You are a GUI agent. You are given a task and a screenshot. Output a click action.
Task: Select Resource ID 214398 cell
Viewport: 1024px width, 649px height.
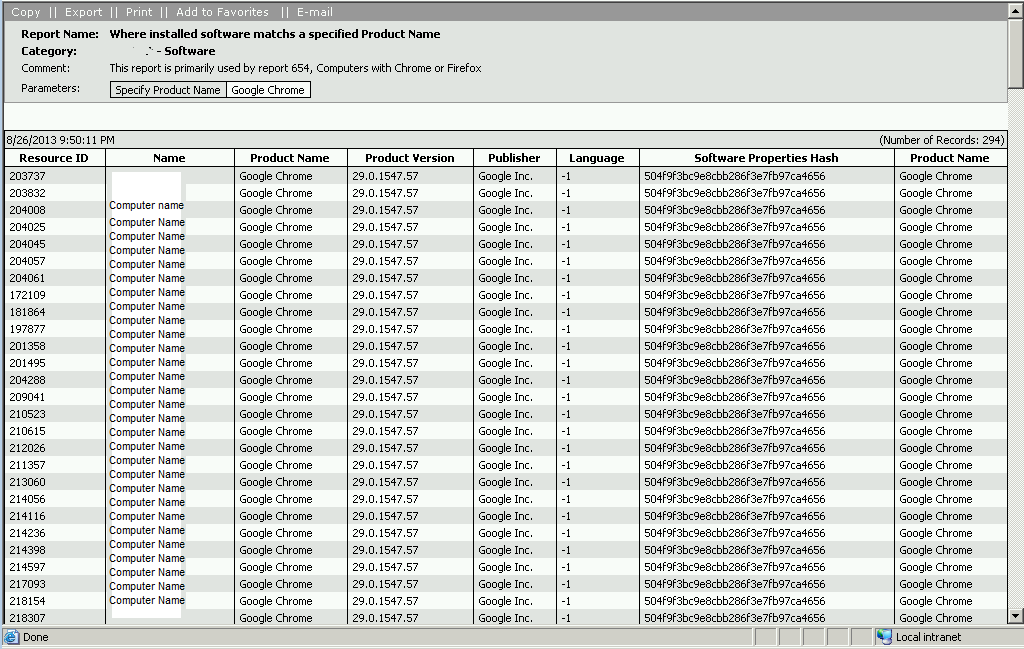pyautogui.click(x=55, y=550)
